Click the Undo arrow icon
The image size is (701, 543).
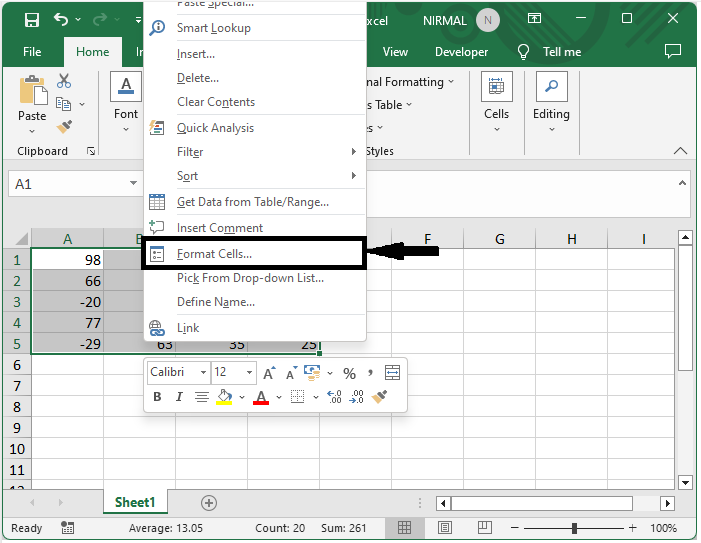pos(61,19)
